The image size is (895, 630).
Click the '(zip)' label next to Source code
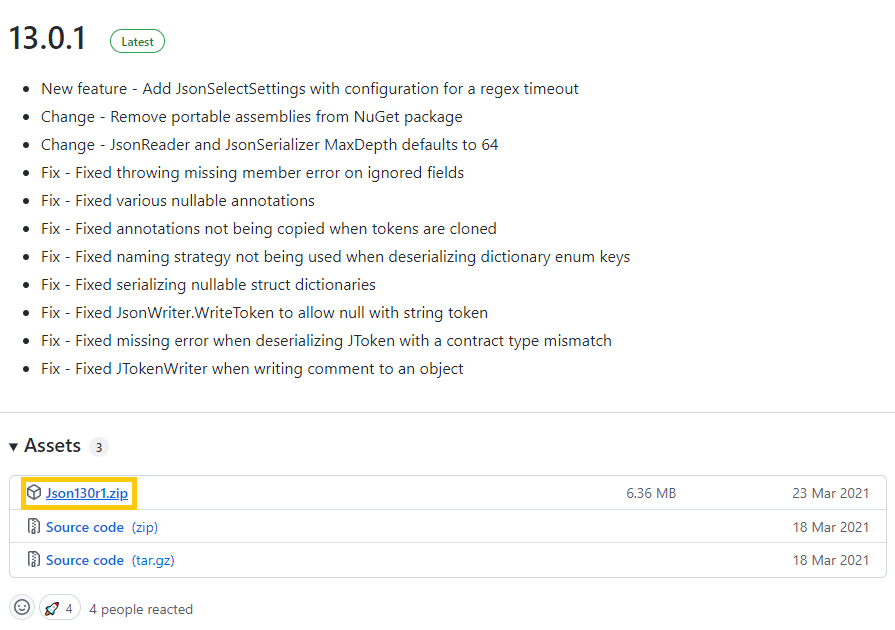pyautogui.click(x=145, y=527)
